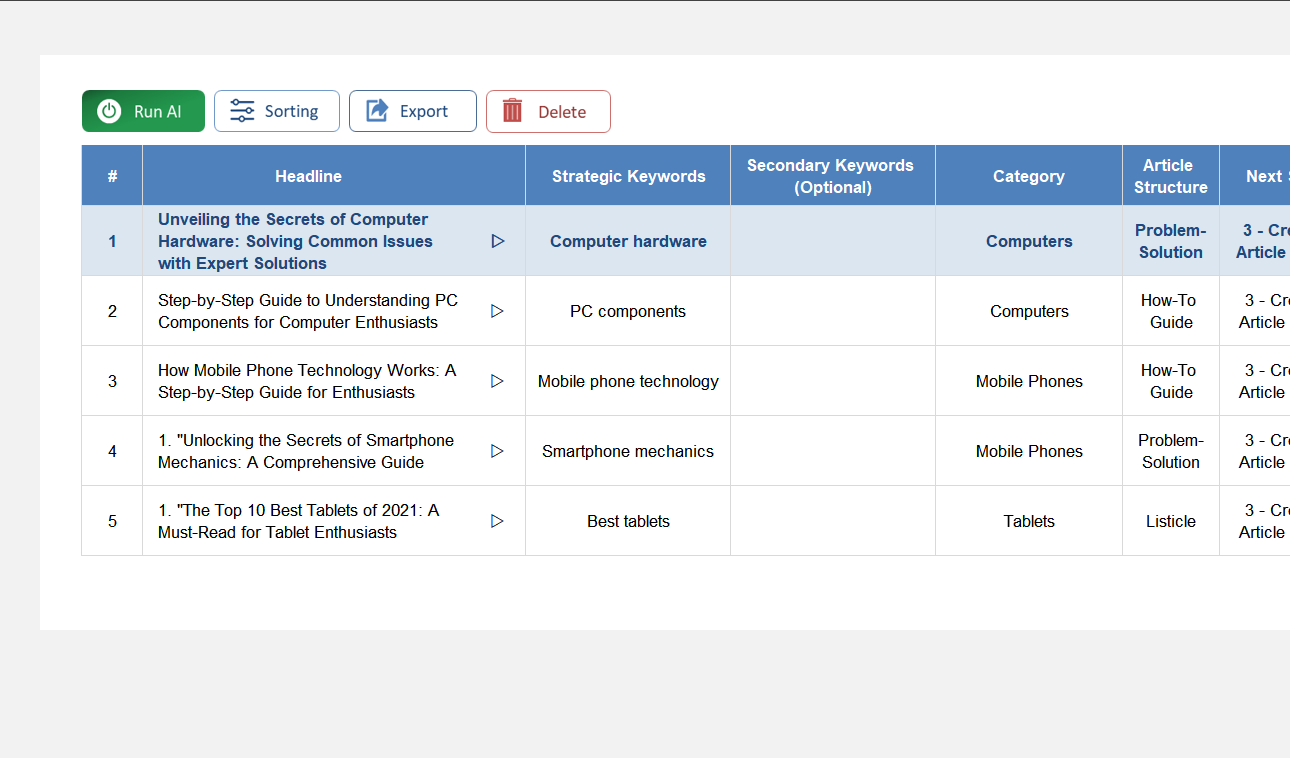Click play arrow beside Mobile Phone Technology headline

tap(498, 381)
